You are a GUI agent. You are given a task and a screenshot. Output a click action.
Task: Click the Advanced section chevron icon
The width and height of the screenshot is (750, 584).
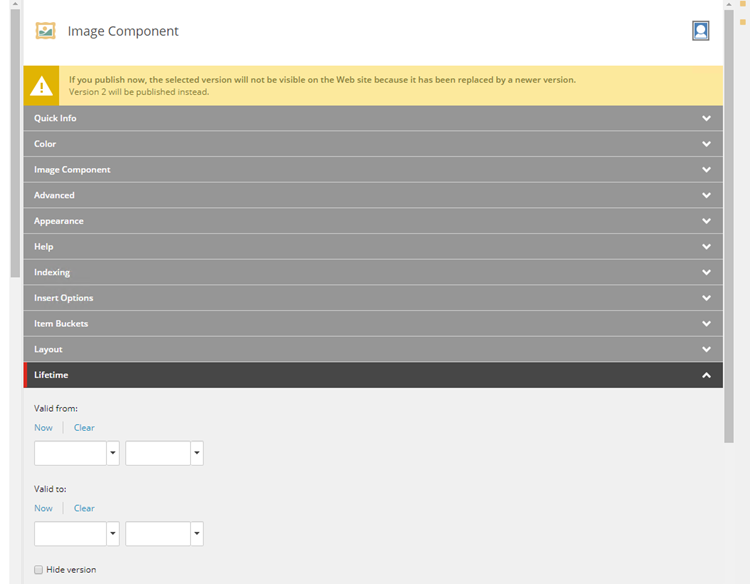706,195
